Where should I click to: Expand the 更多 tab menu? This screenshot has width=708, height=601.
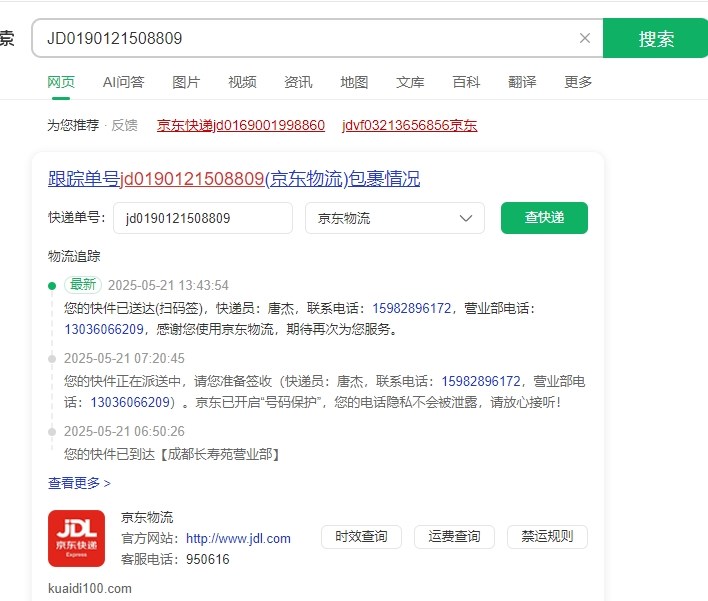[578, 82]
